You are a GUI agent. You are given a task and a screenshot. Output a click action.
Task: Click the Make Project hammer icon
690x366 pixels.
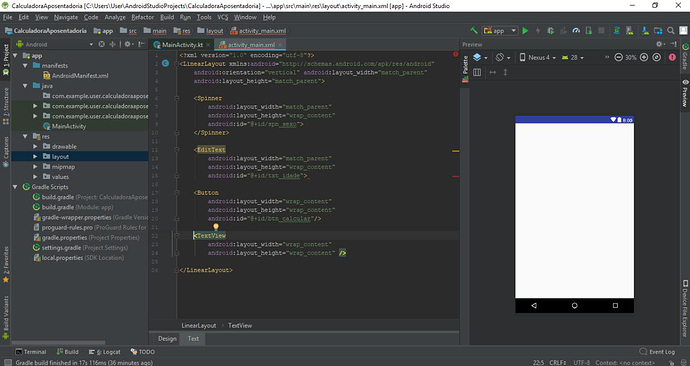474,31
